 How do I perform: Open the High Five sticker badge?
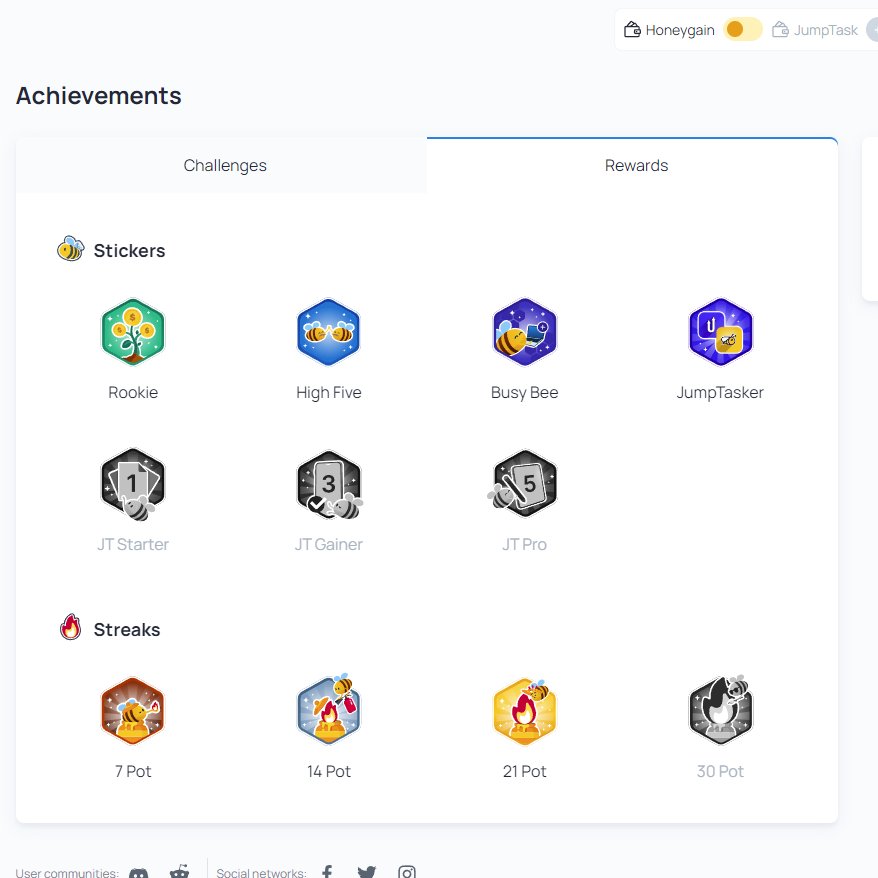point(329,332)
